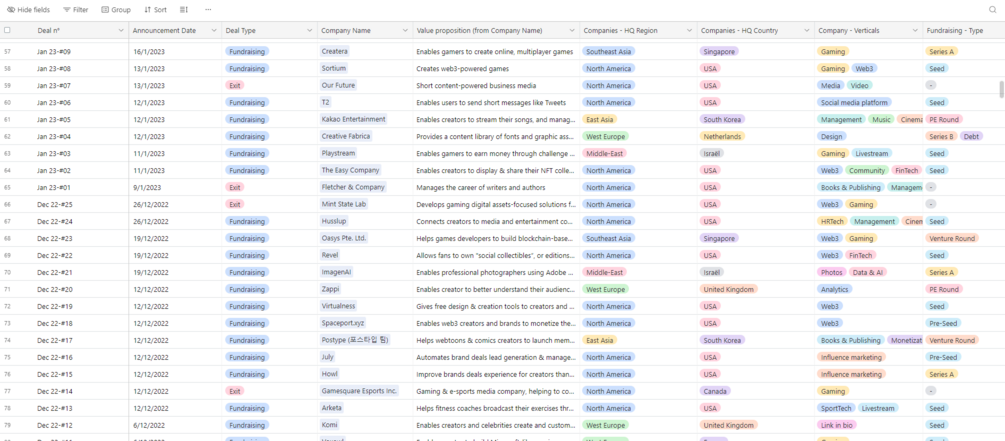Screen dimensions: 1005x441
Task: Select the Fundraising tag in the T2 row
Action: 247,103
